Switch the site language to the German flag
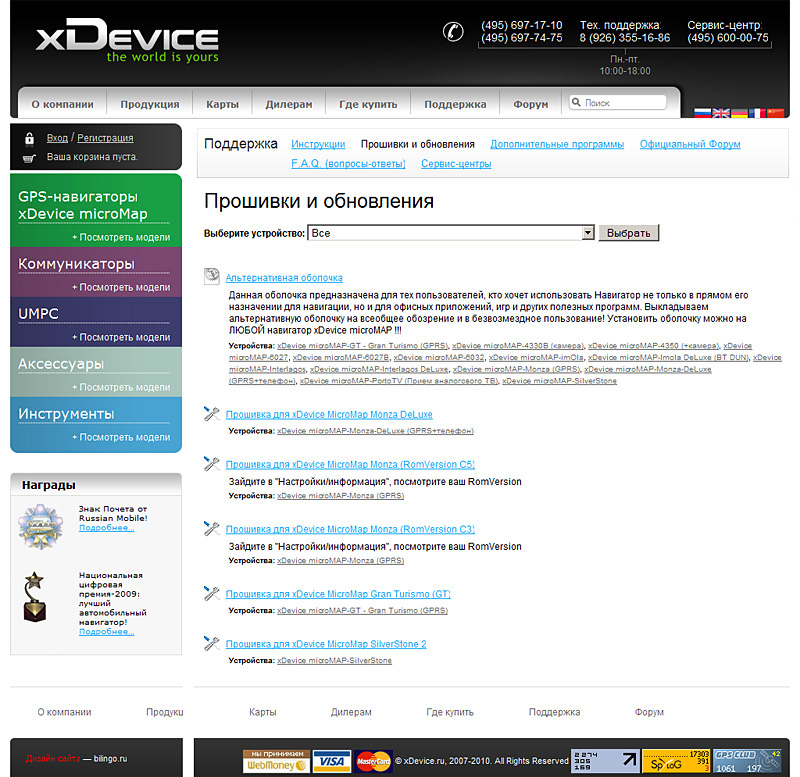 (x=739, y=113)
